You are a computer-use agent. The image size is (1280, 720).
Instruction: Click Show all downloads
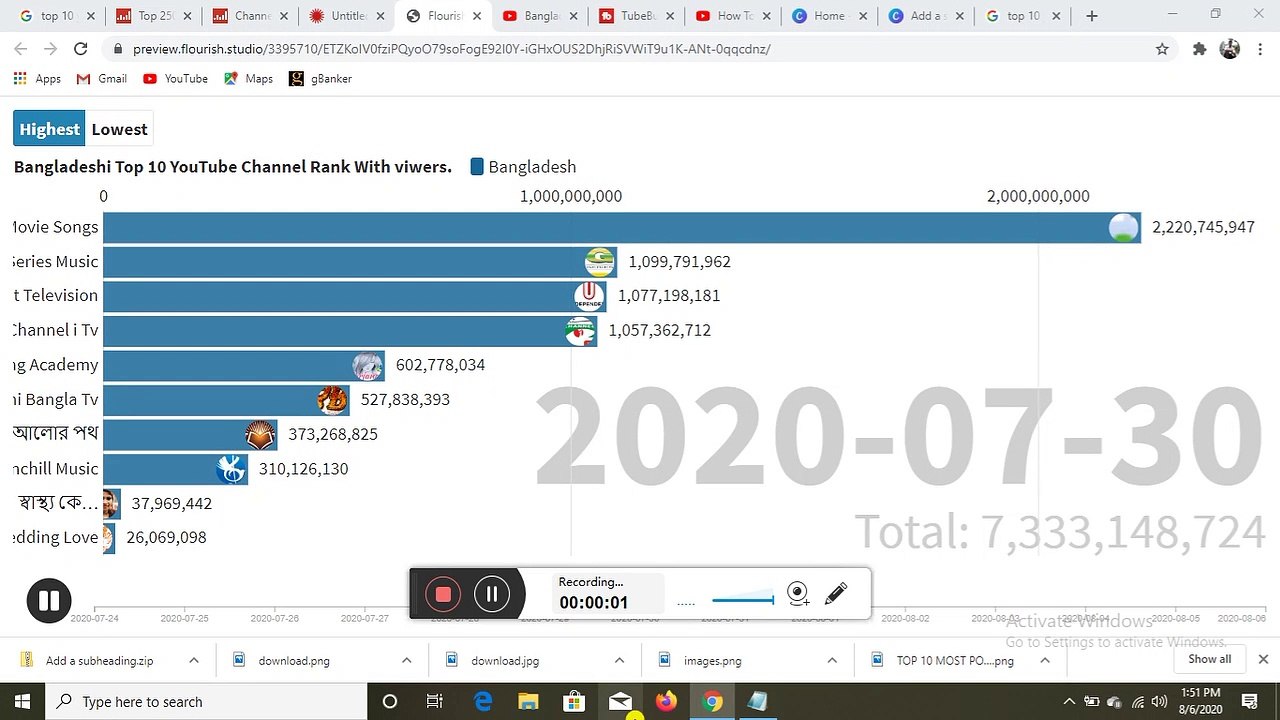pos(1209,659)
